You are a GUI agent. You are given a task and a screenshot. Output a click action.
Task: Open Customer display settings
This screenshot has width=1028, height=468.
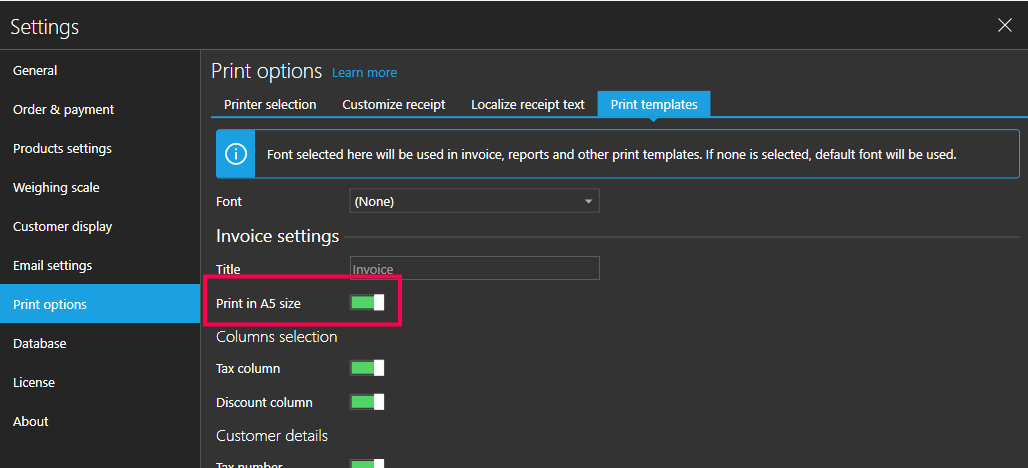click(x=62, y=227)
